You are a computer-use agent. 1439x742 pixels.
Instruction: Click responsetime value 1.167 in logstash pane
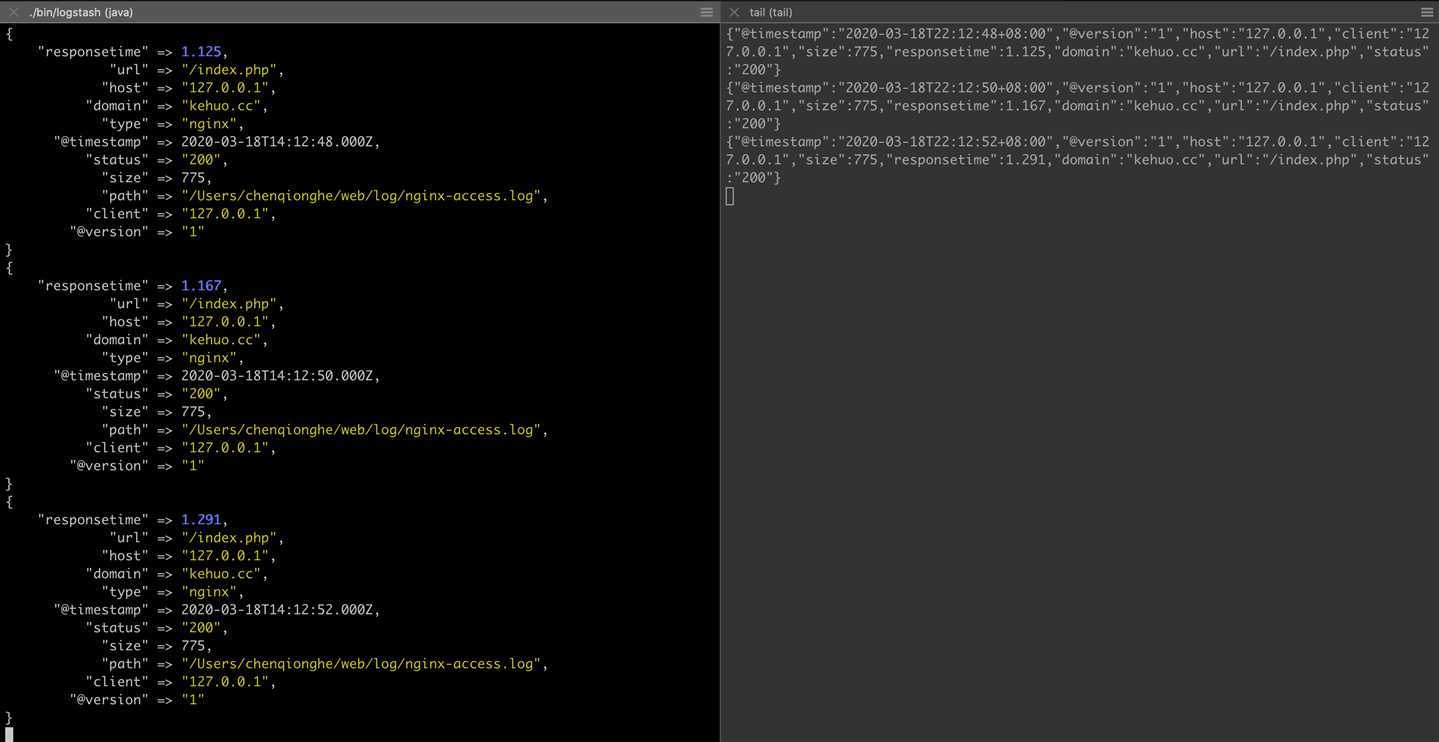(x=201, y=286)
